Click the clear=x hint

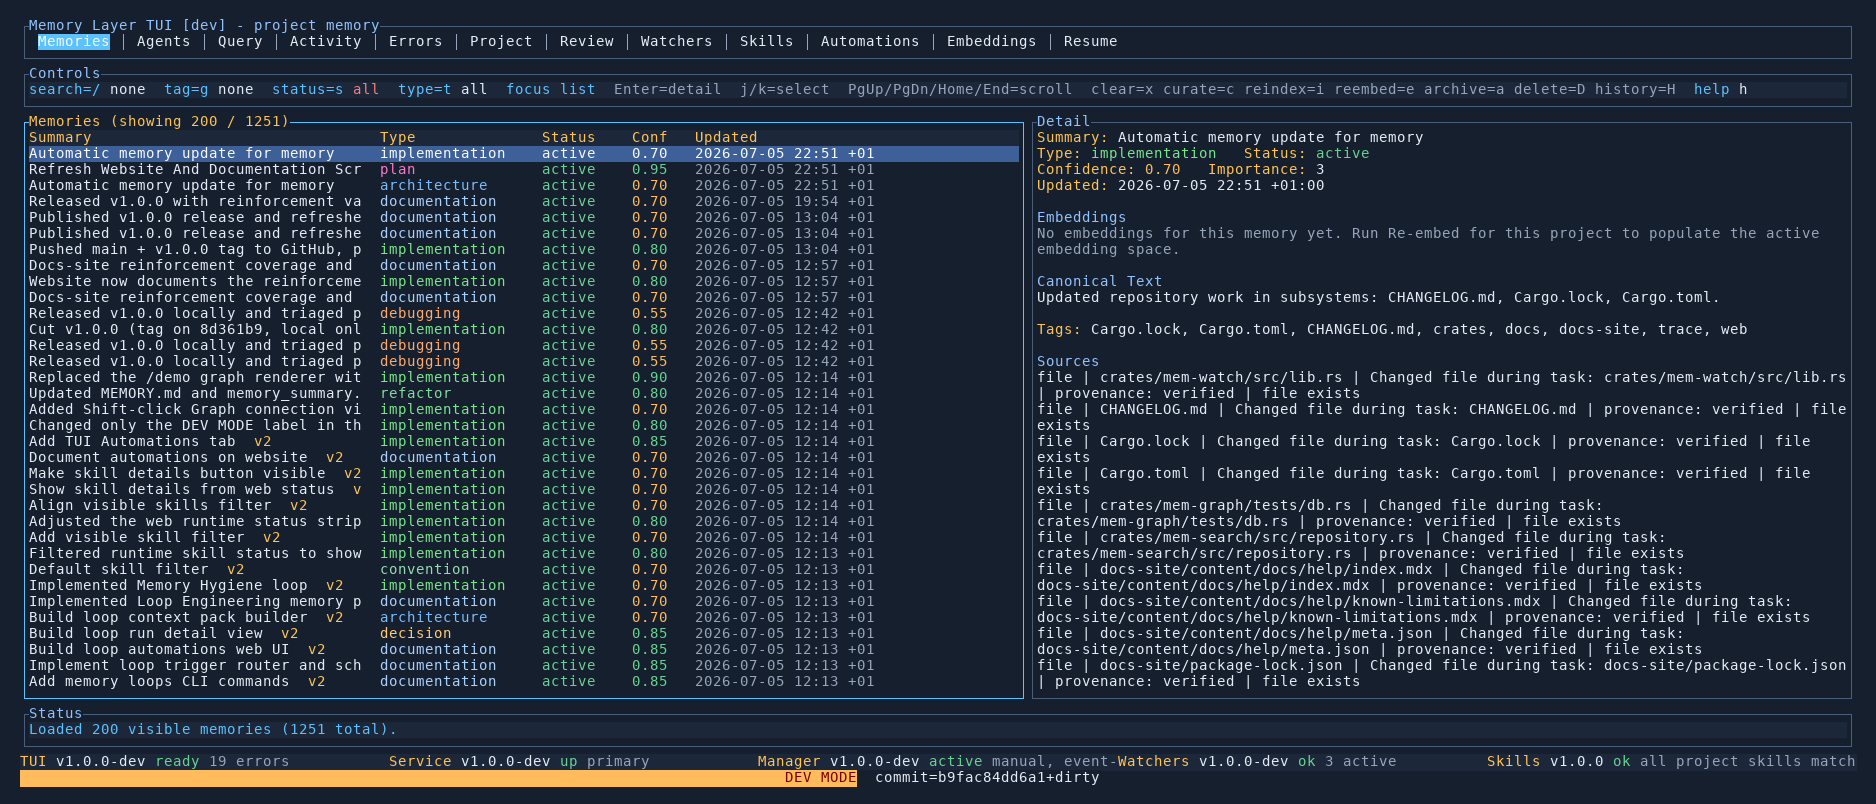[1122, 89]
